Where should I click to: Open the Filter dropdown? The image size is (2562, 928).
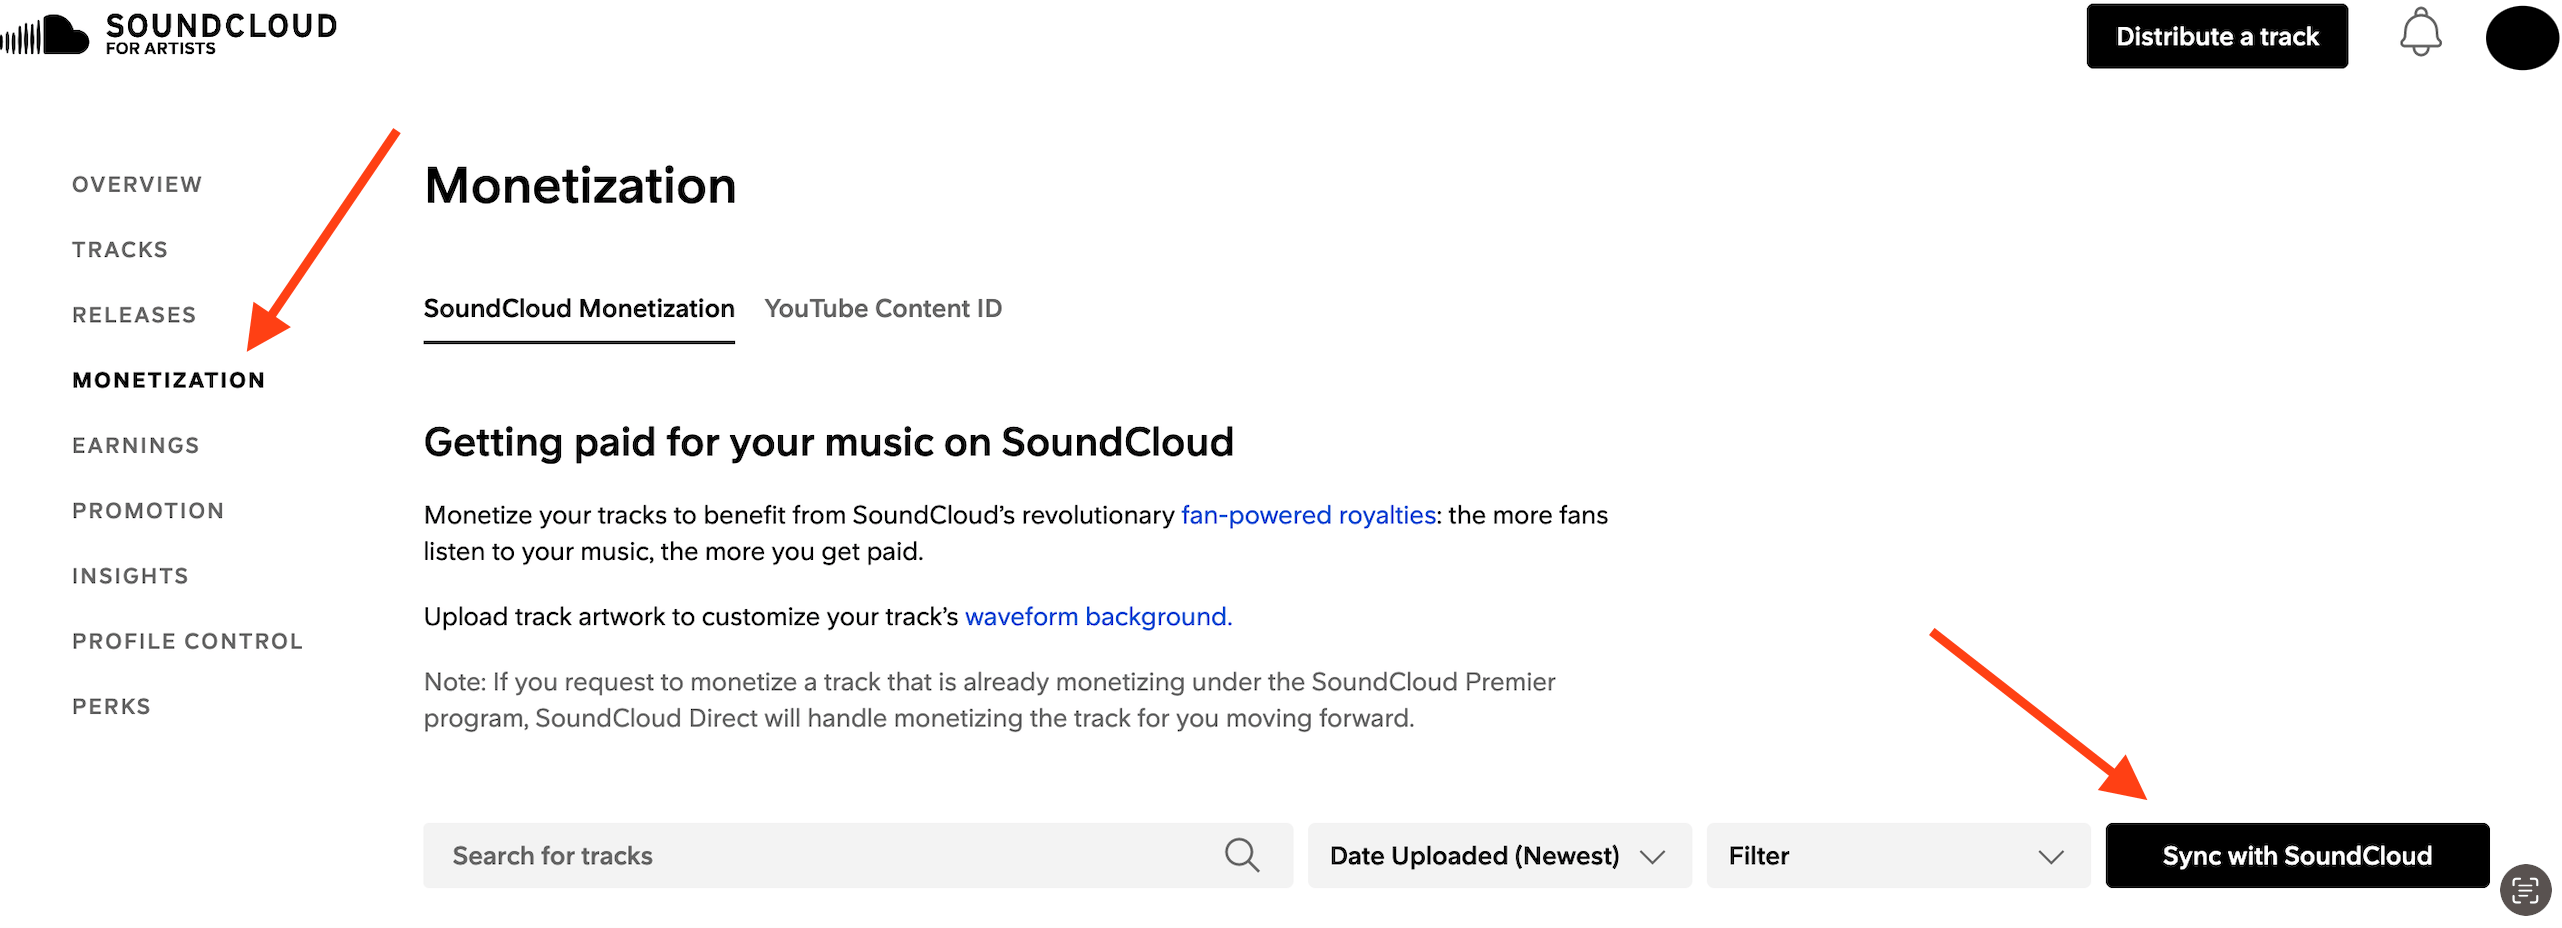[1897, 855]
